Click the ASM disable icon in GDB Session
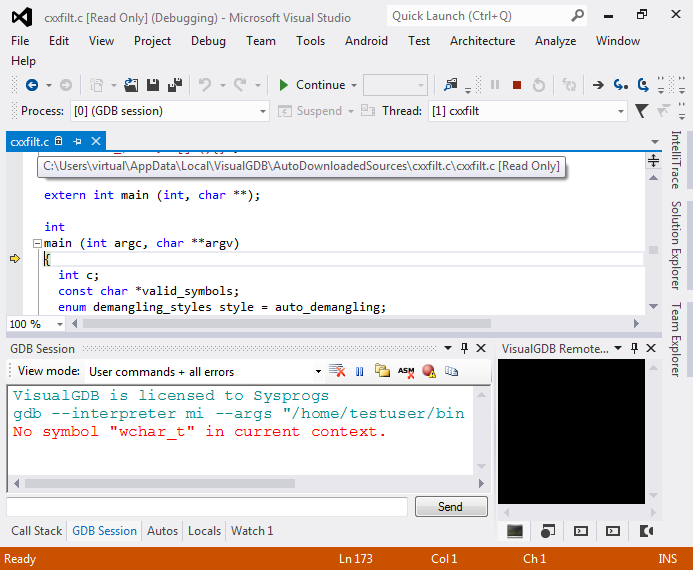The height and width of the screenshot is (571, 693). click(x=406, y=372)
